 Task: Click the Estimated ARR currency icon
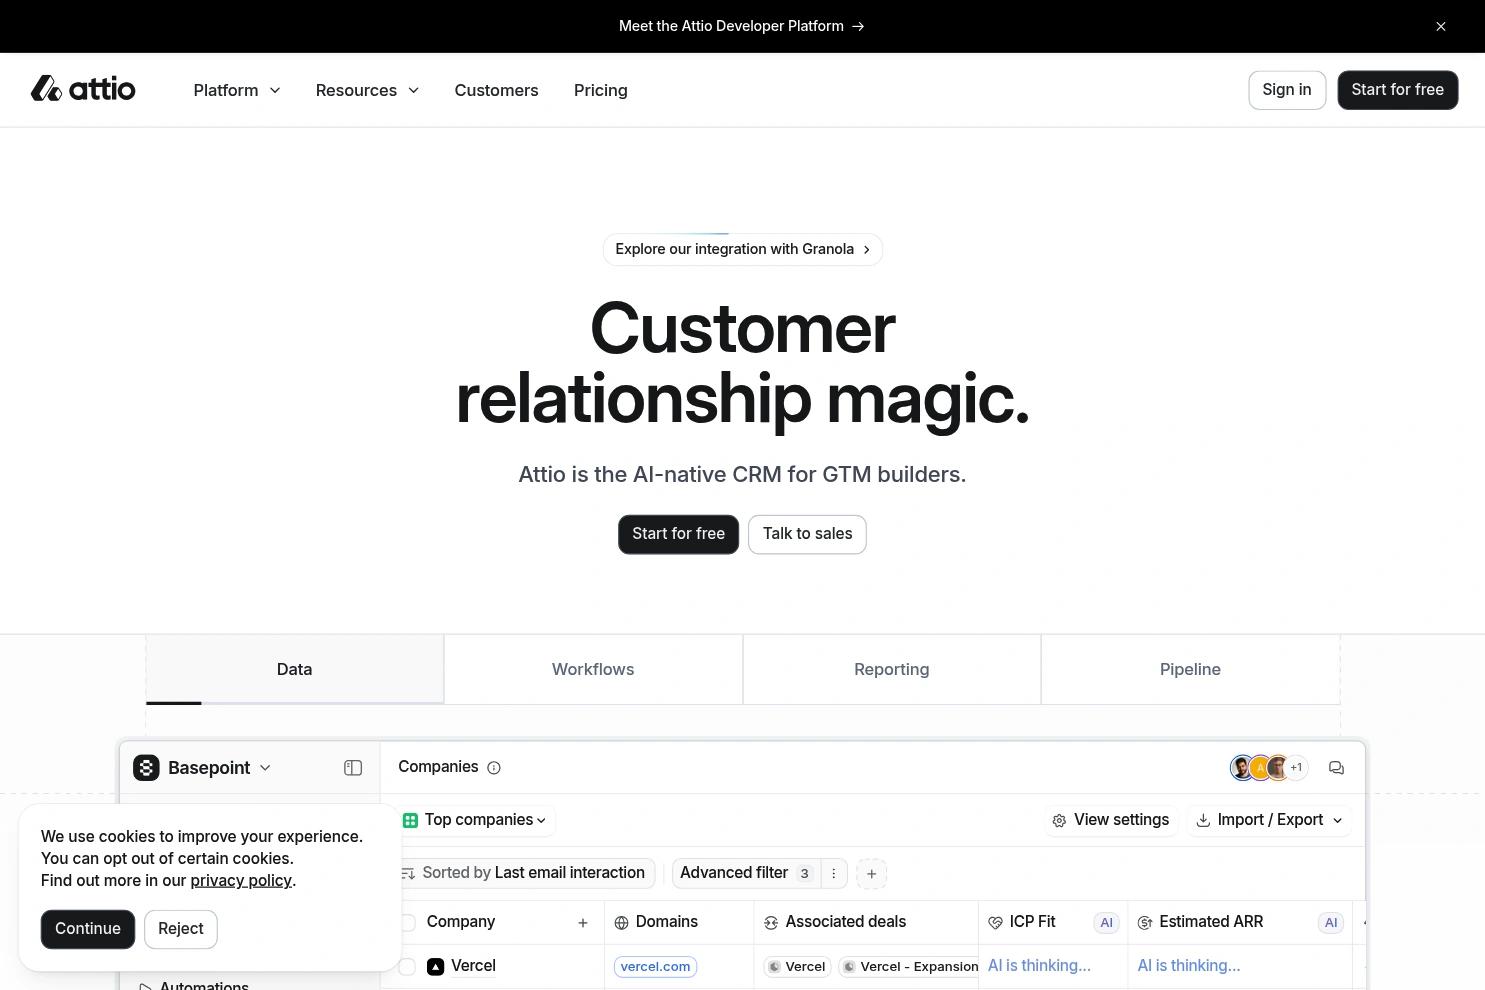coord(1145,923)
